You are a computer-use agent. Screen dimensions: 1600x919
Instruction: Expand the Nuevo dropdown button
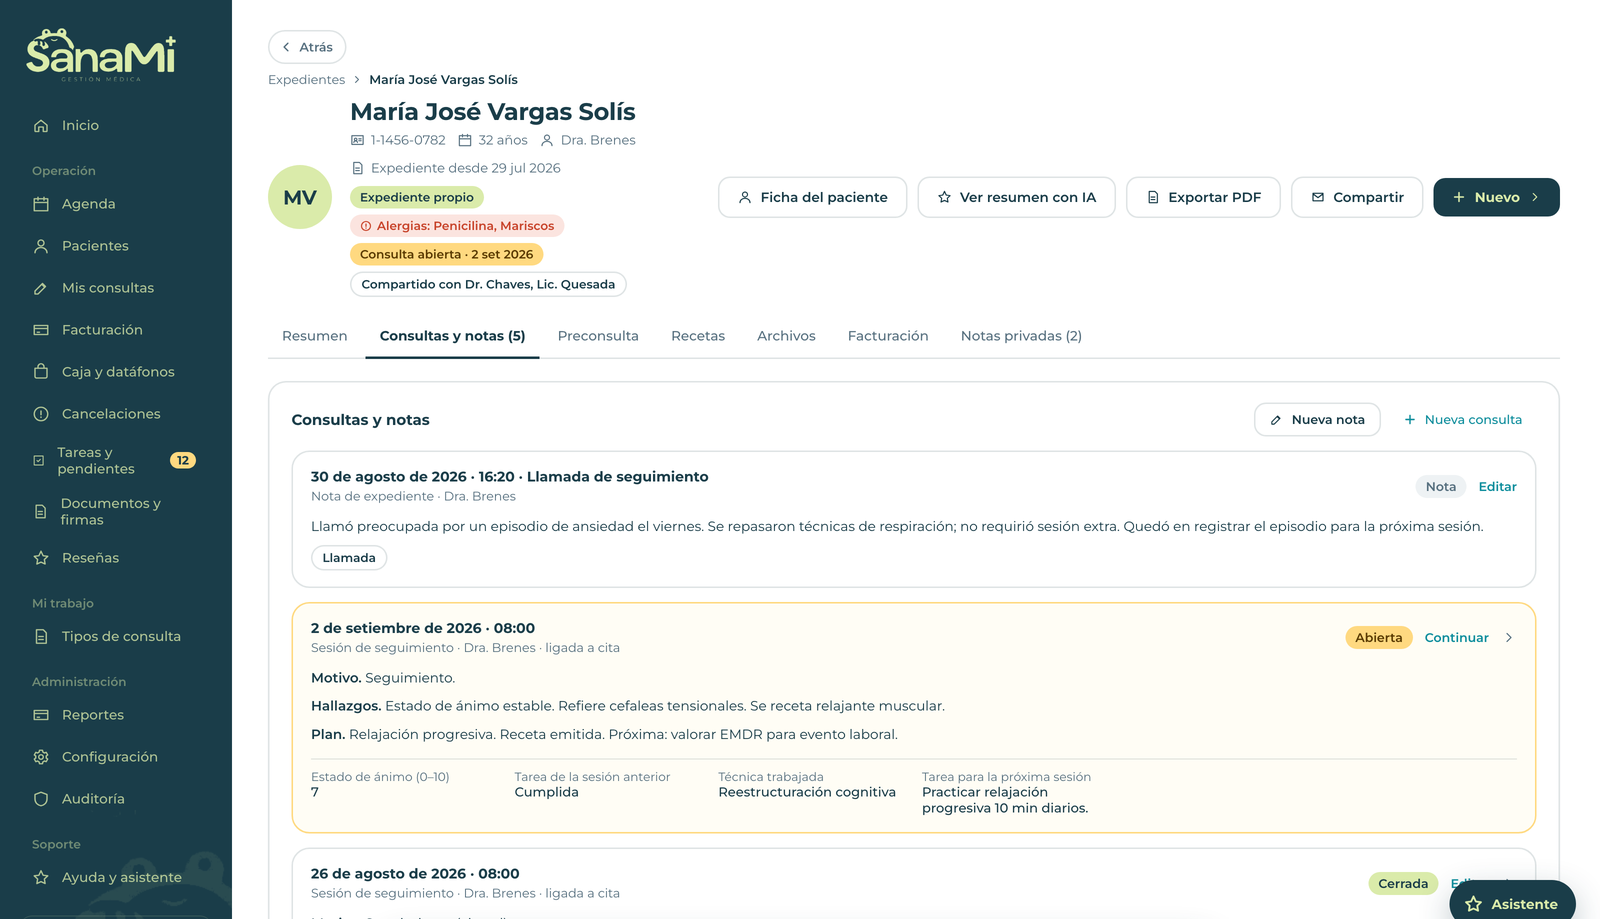click(1496, 197)
